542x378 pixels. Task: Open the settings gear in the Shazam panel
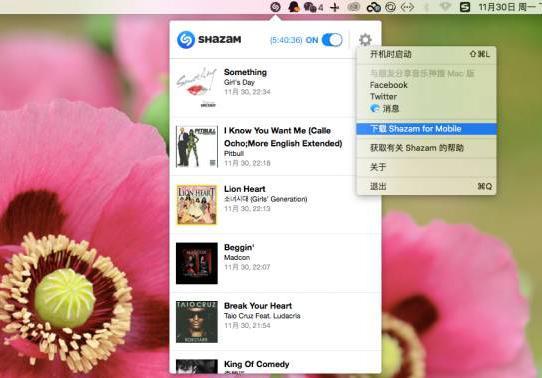coord(365,40)
